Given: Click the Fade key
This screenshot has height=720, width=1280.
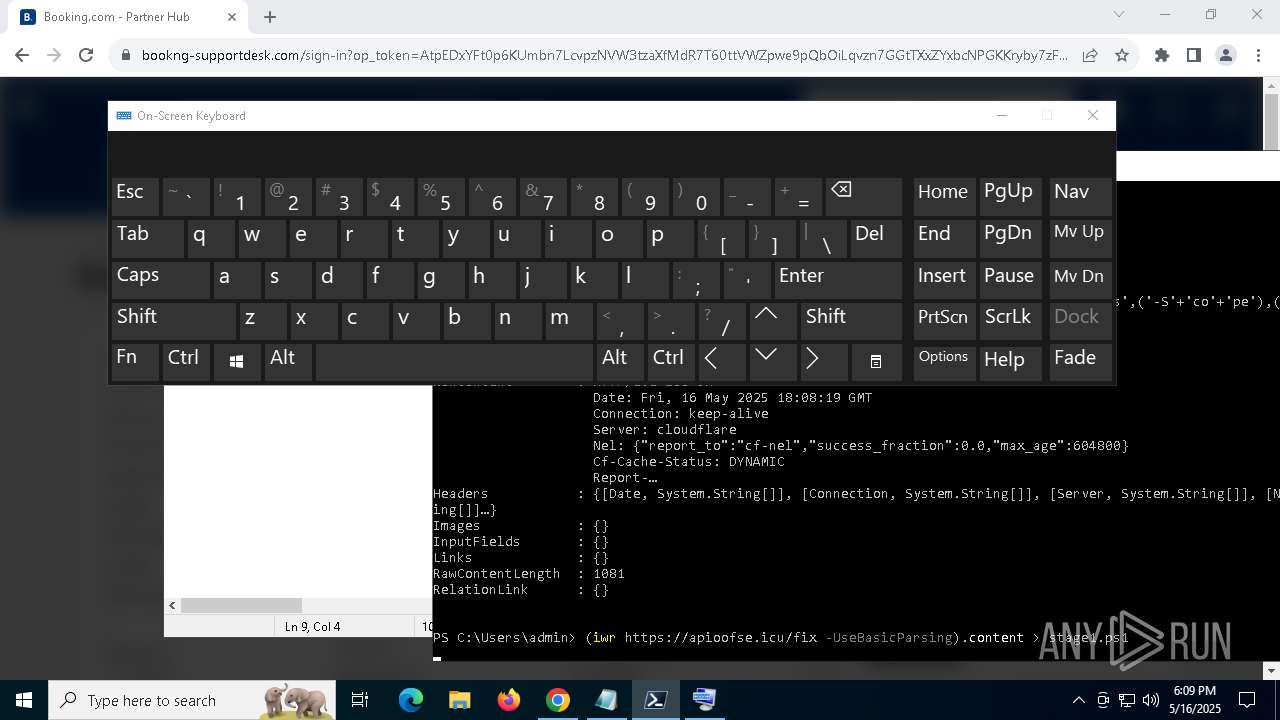Looking at the screenshot, I should [1080, 361].
